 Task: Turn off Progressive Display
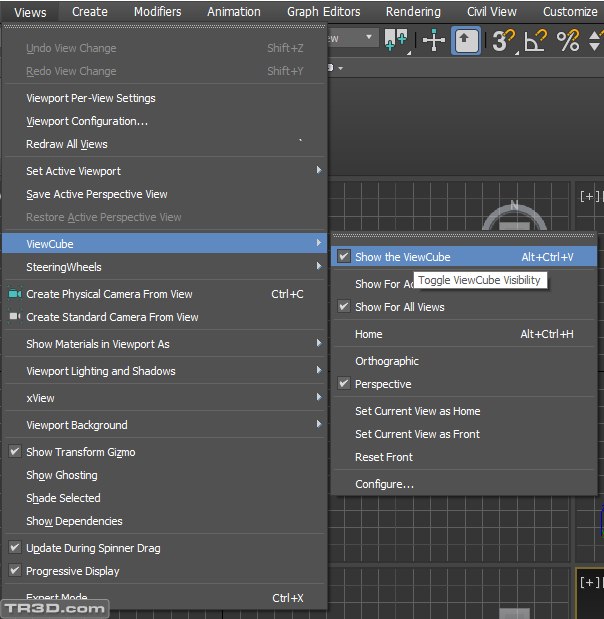pos(72,571)
